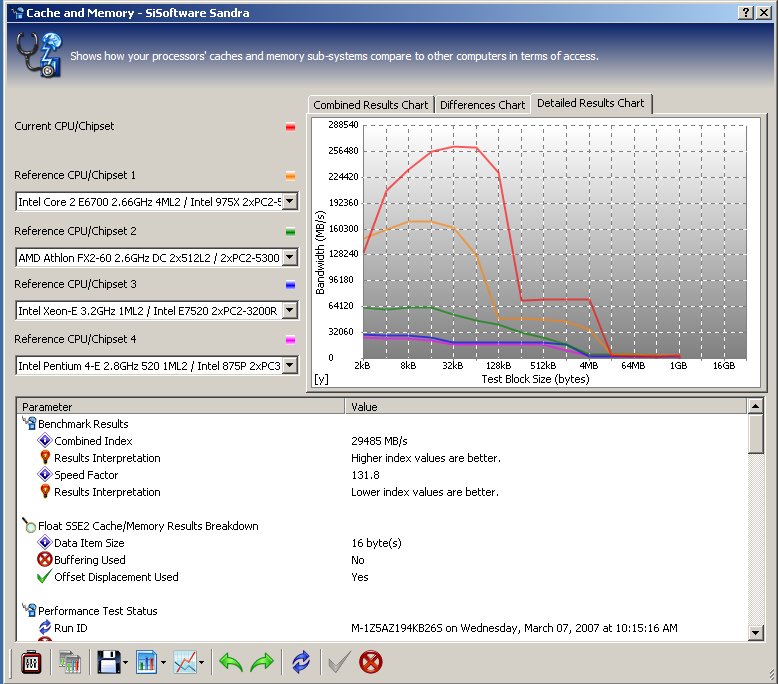Image resolution: width=778 pixels, height=684 pixels.
Task: Open Reference CPU/Chipset 4 dropdown
Action: point(290,366)
